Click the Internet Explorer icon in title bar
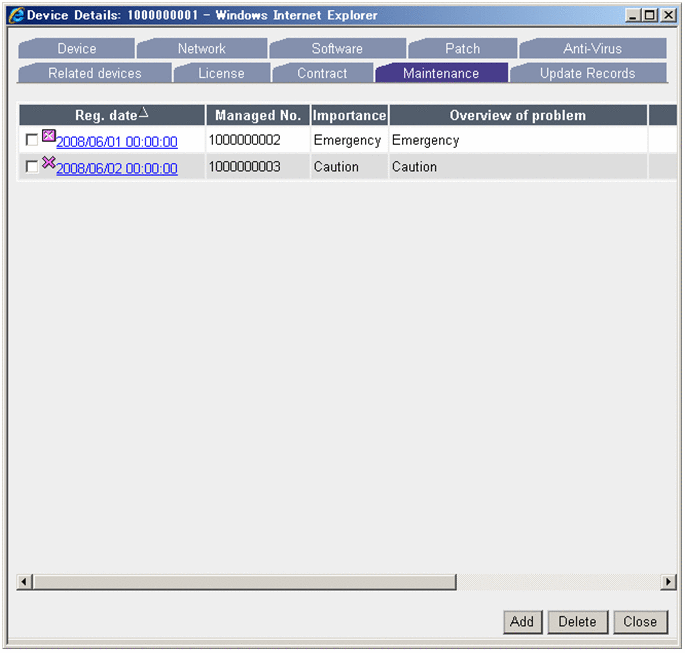Viewport: 685px width, 653px height. tap(17, 15)
